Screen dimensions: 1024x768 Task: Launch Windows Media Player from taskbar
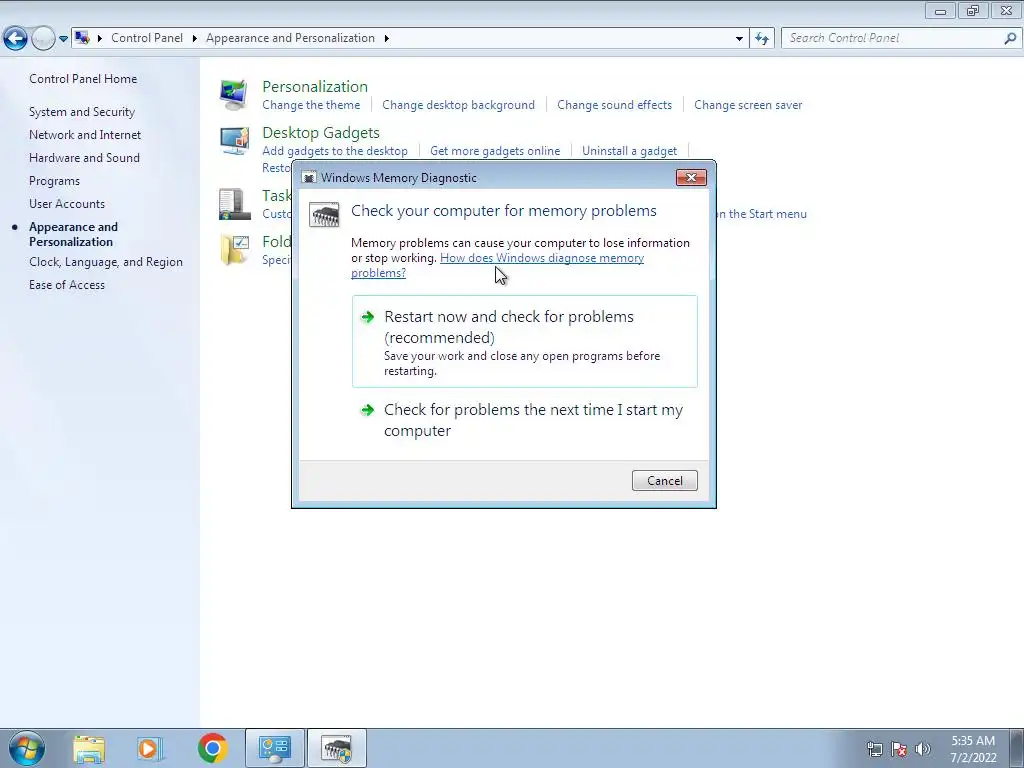pyautogui.click(x=150, y=748)
